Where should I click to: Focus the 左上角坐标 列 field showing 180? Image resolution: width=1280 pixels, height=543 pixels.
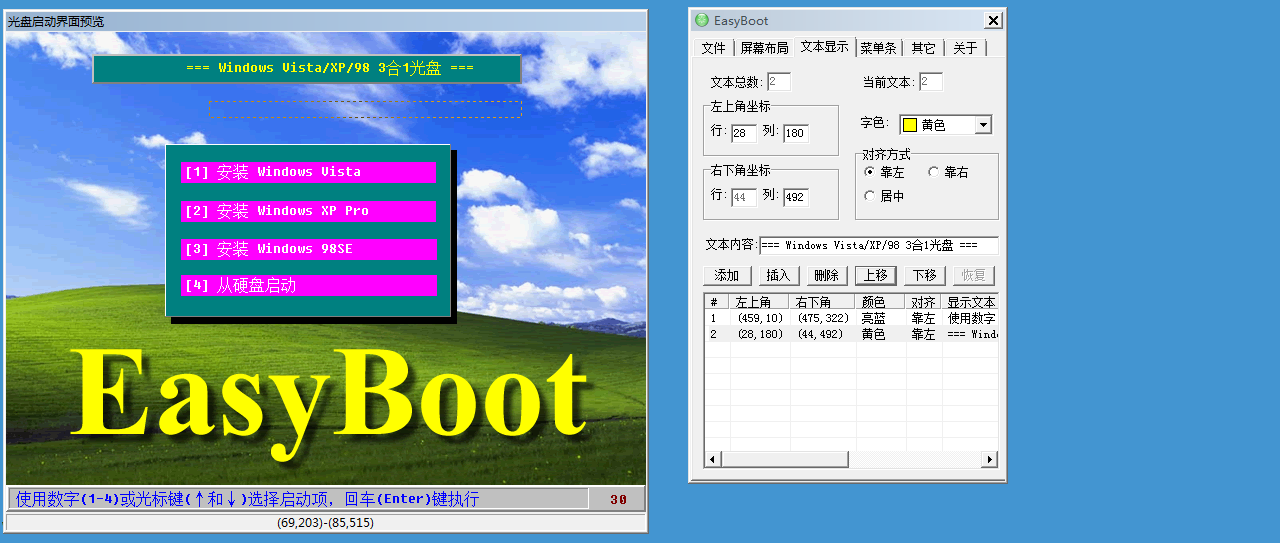tap(796, 133)
